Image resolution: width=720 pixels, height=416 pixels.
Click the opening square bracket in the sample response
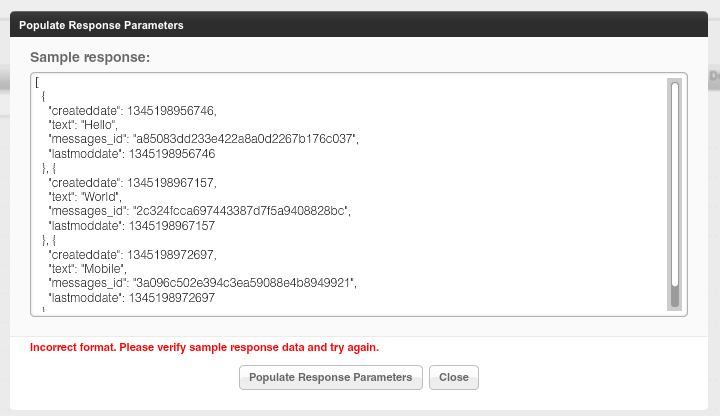point(37,81)
